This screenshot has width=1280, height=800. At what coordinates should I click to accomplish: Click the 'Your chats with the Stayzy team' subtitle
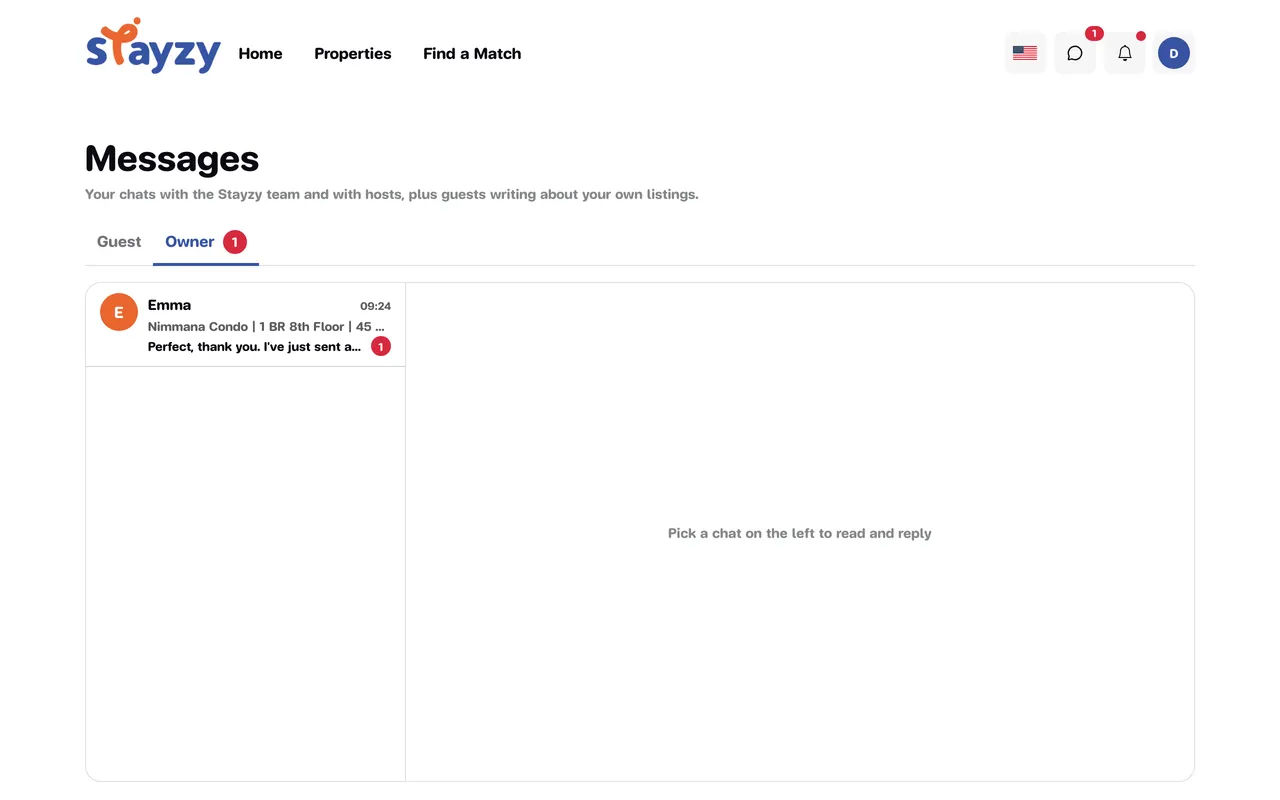[392, 194]
